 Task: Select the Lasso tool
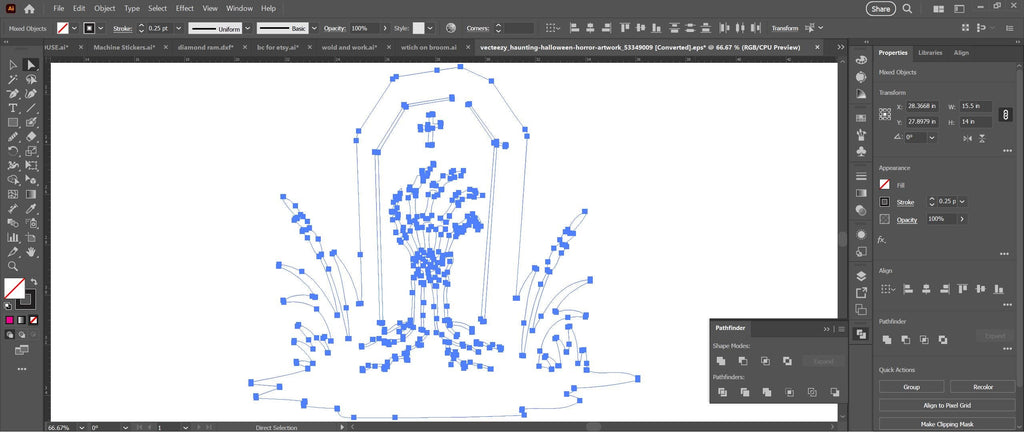click(31, 79)
